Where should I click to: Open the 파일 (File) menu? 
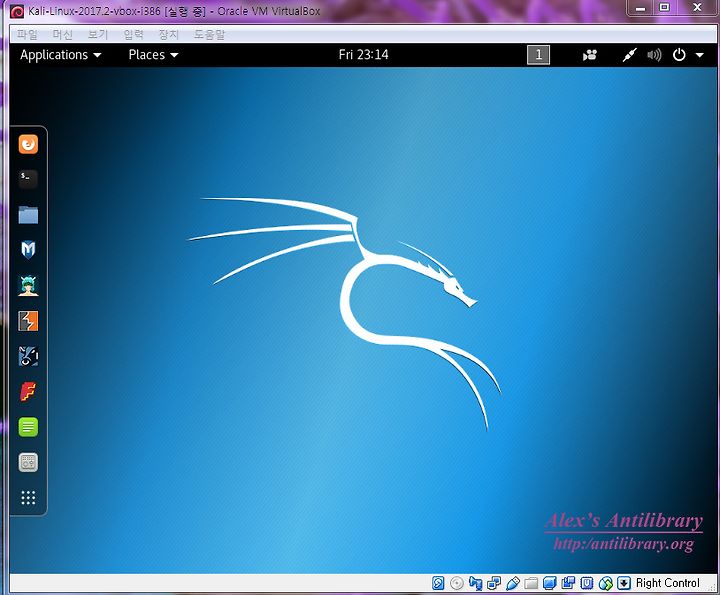point(27,34)
